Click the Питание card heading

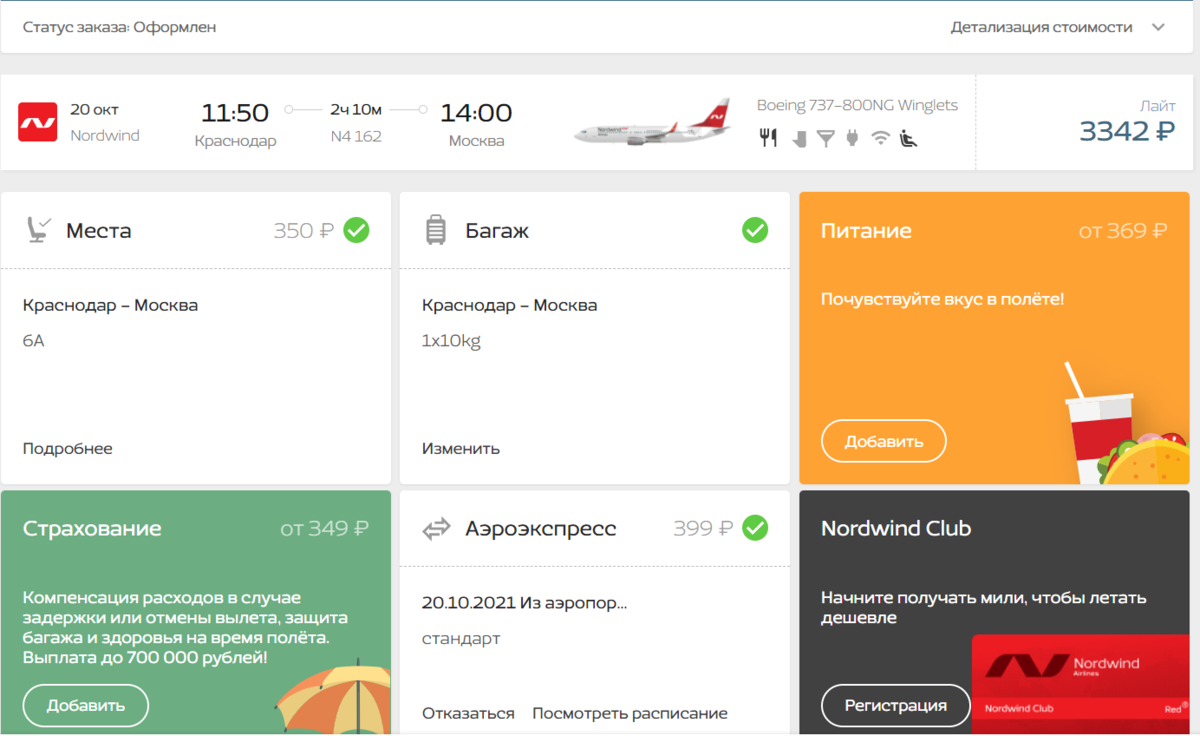coord(866,230)
